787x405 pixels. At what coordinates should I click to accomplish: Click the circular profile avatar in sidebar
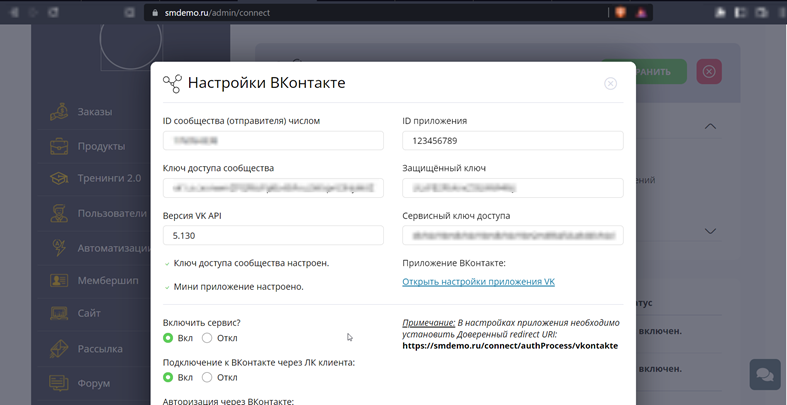click(130, 39)
